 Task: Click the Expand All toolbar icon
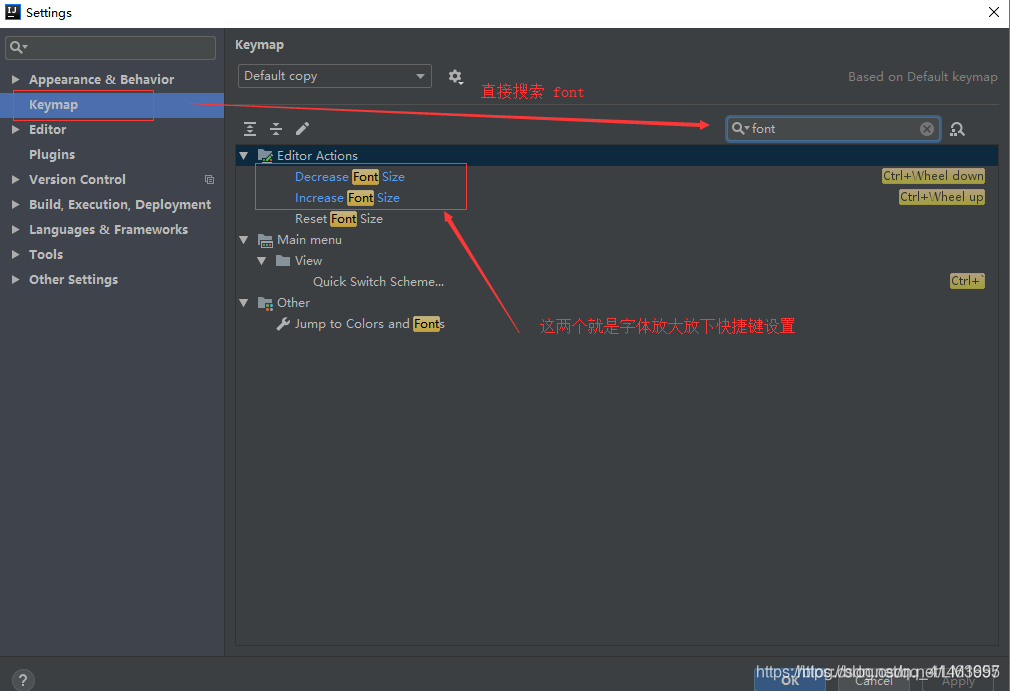250,129
